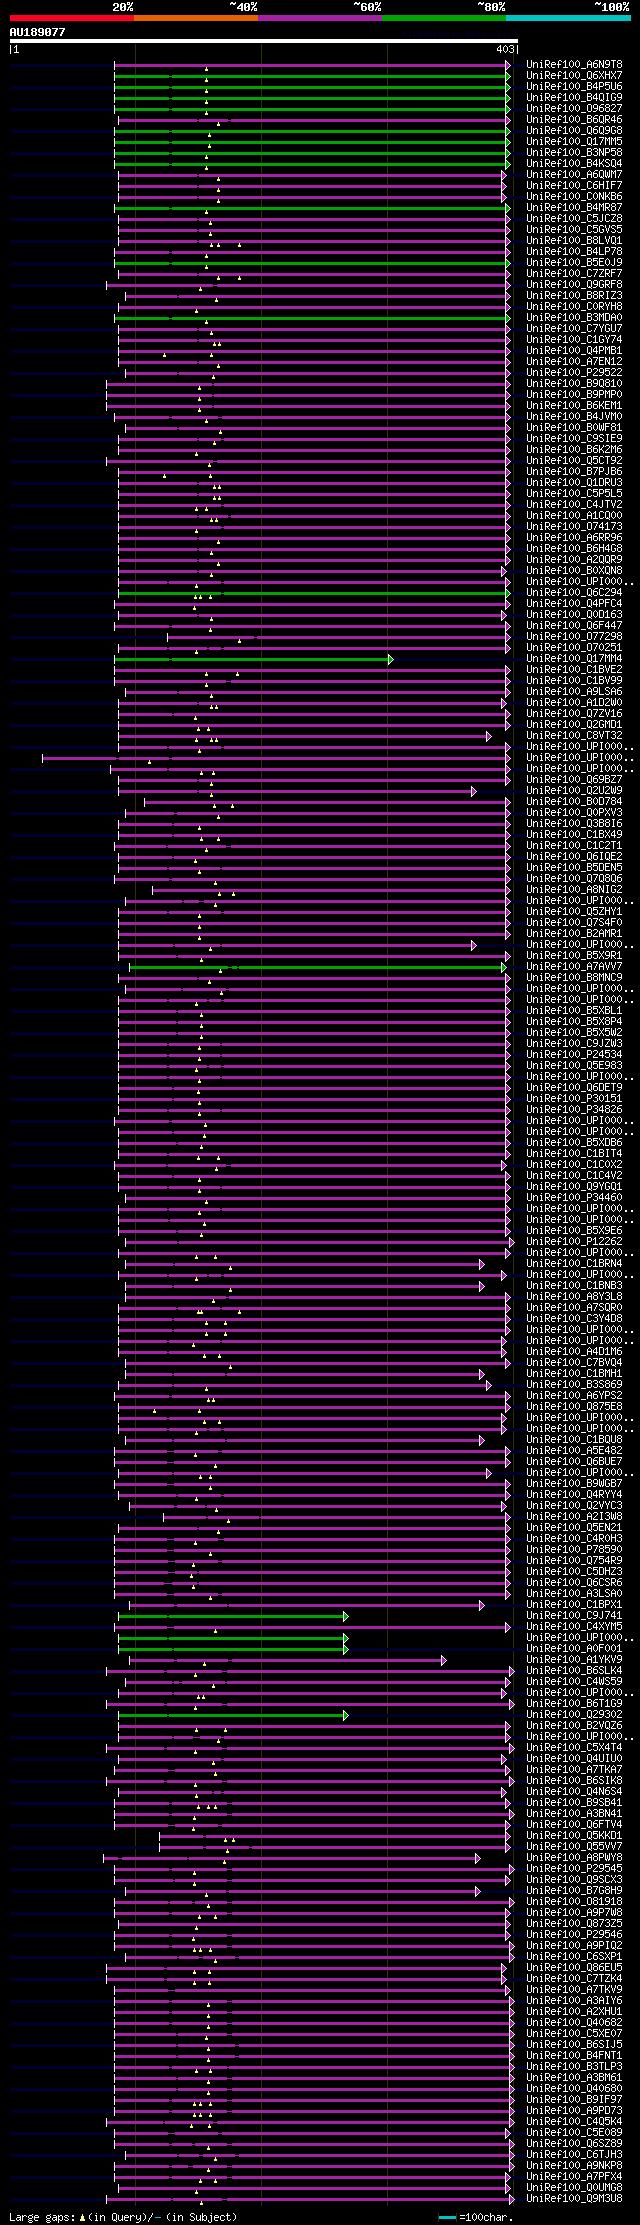Click the orange ~40% identity legend swatch
The width and height of the screenshot is (640, 2225).
[x=195, y=18]
